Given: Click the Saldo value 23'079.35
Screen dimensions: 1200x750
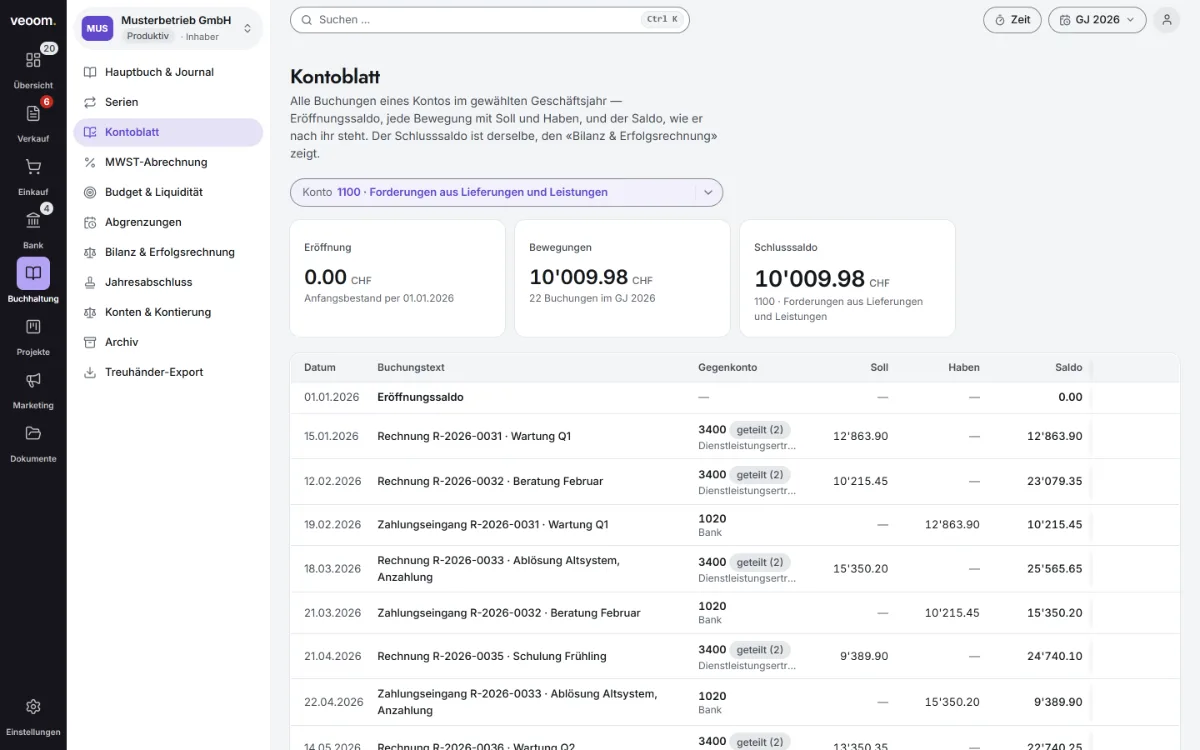Looking at the screenshot, I should [1054, 481].
